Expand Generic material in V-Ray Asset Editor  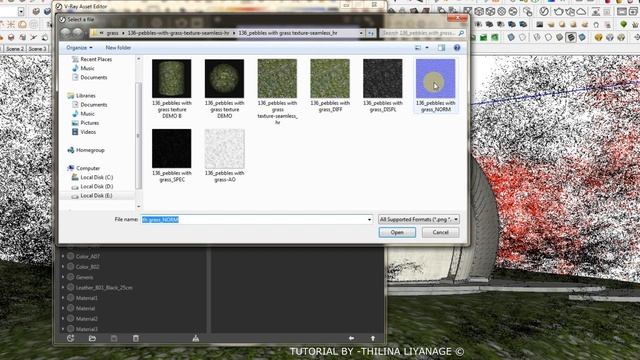click(x=63, y=277)
